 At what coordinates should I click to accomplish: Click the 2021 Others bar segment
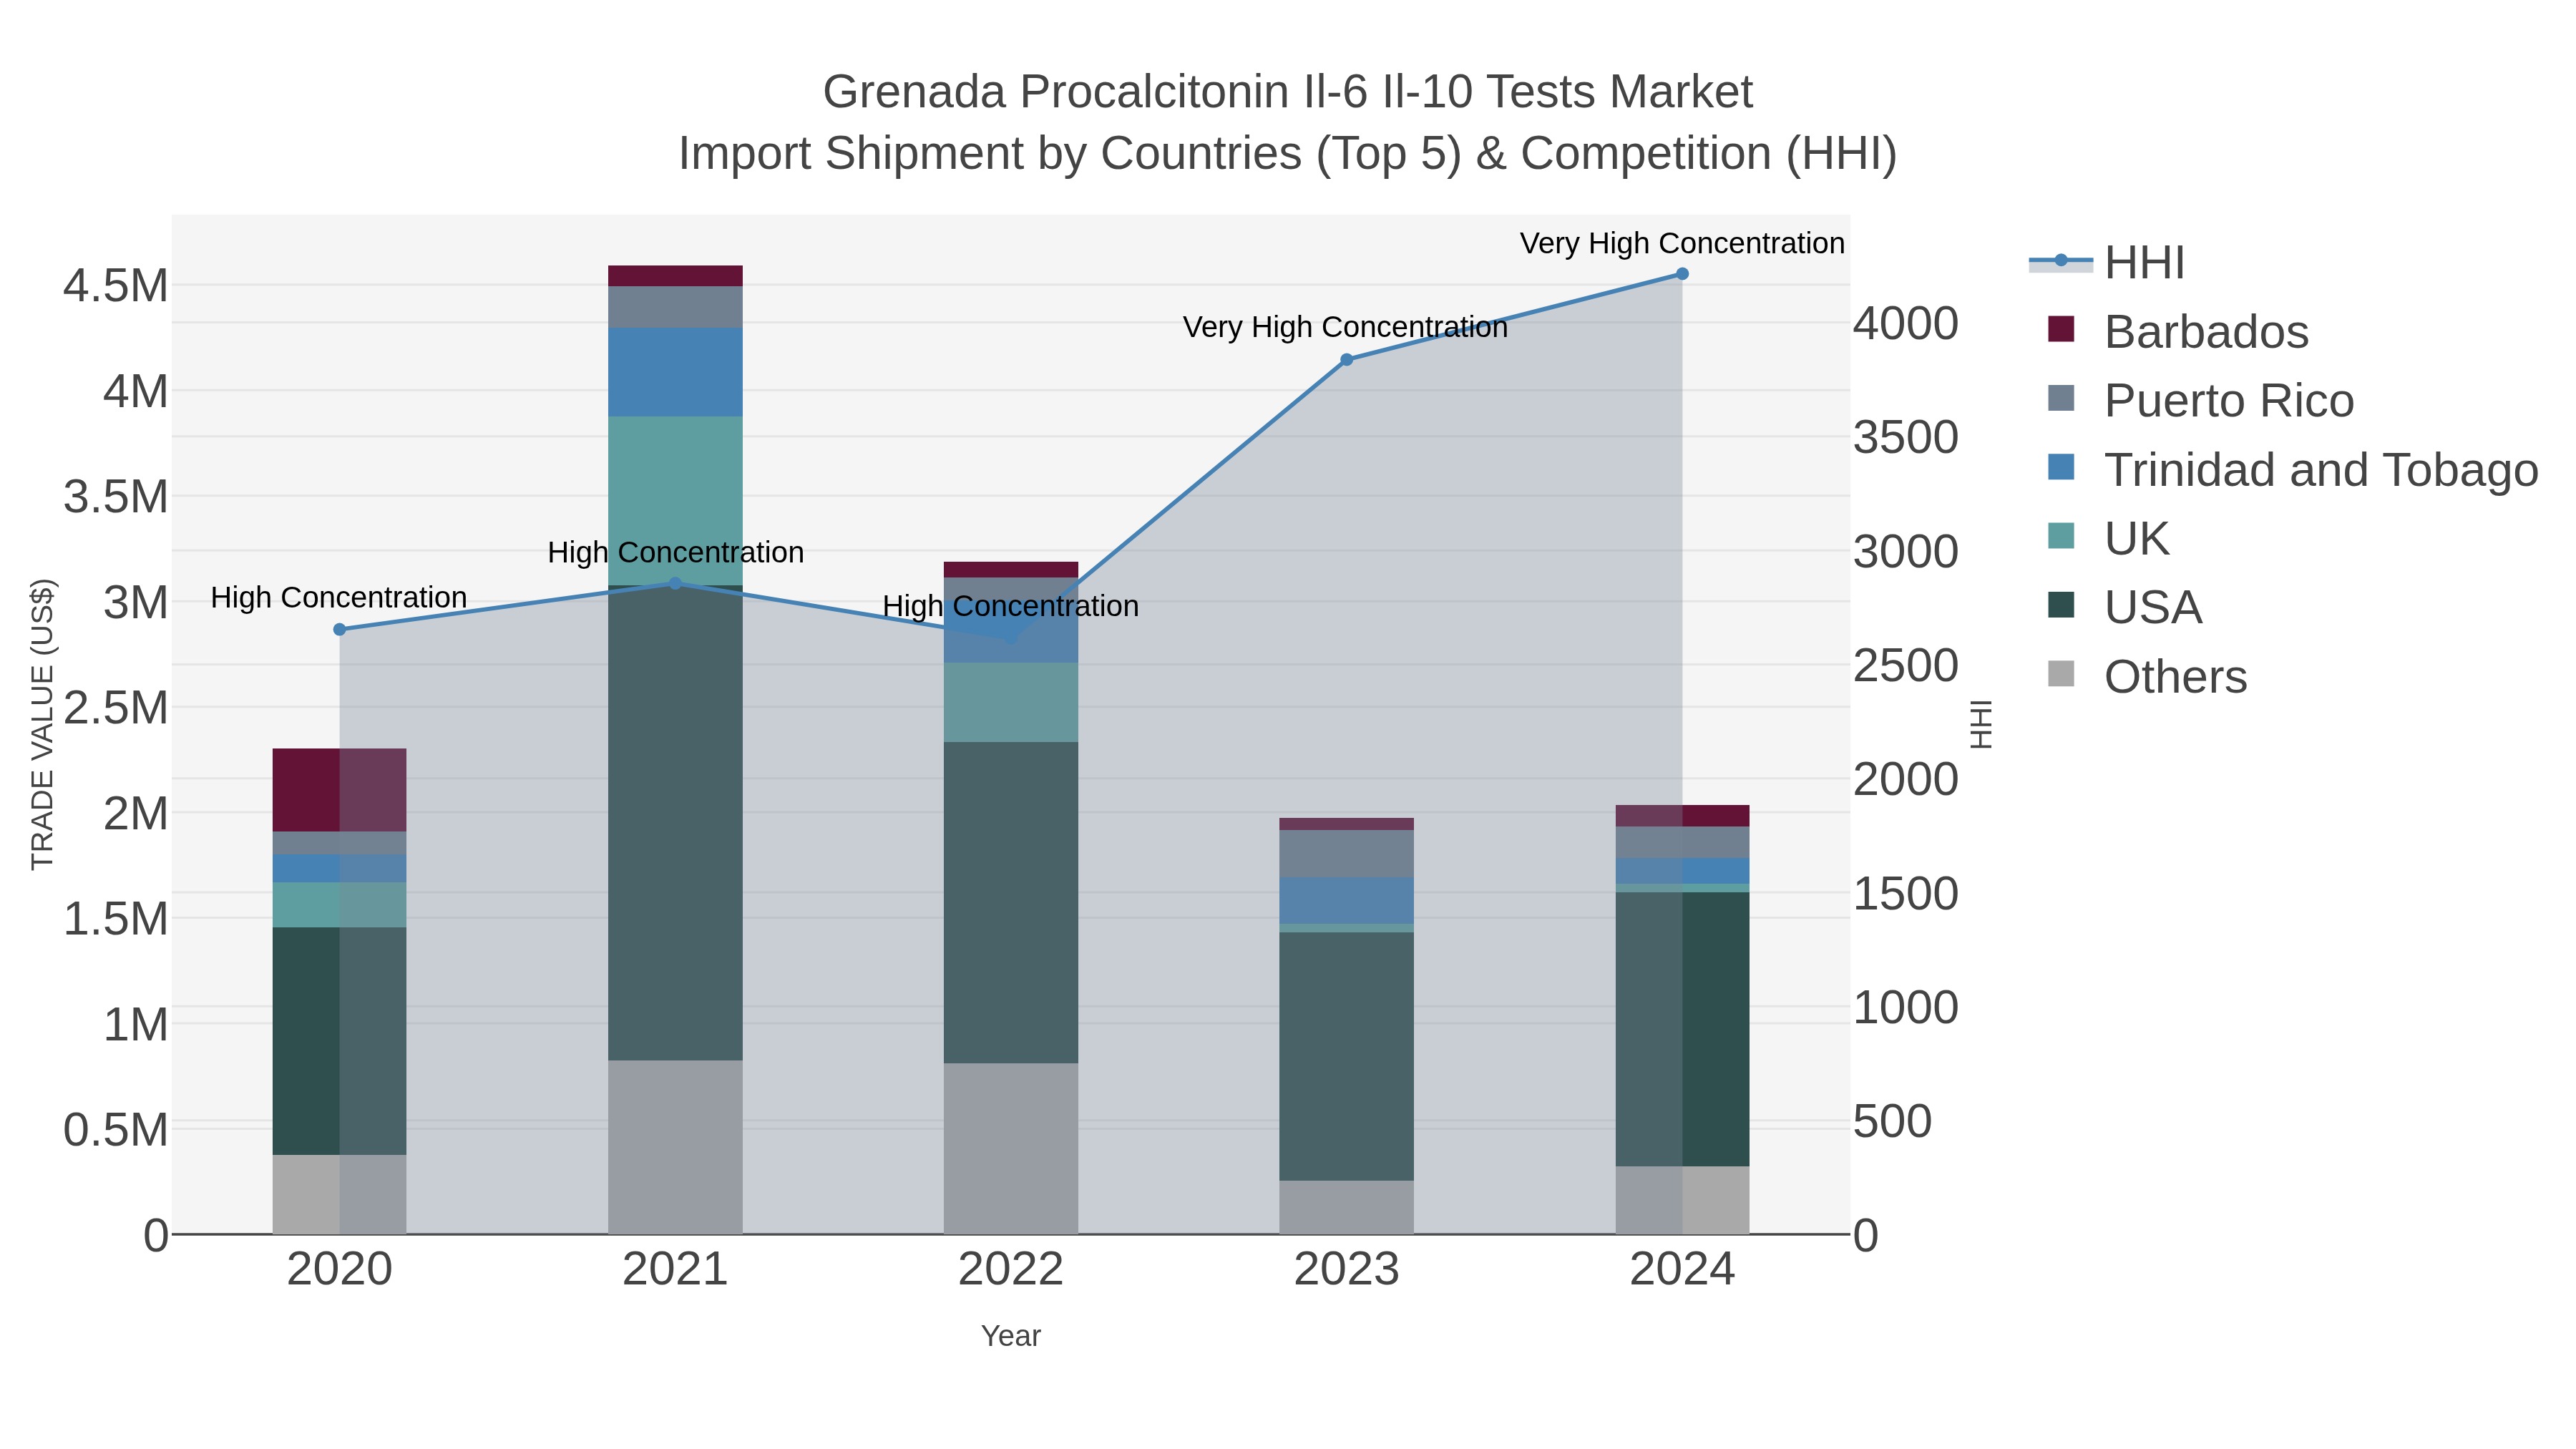(x=675, y=1147)
